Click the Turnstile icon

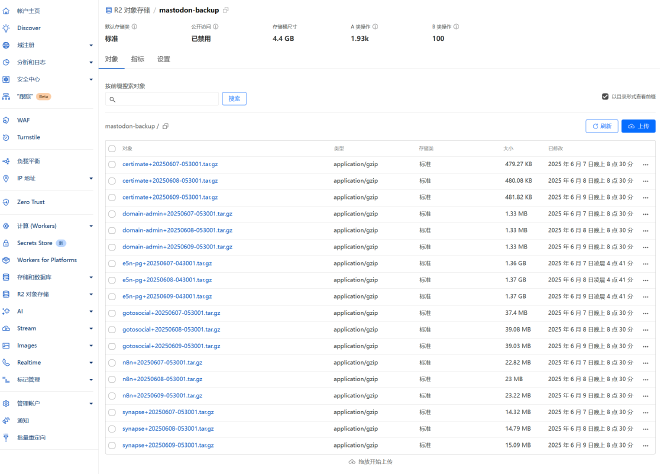pyautogui.click(x=6, y=137)
